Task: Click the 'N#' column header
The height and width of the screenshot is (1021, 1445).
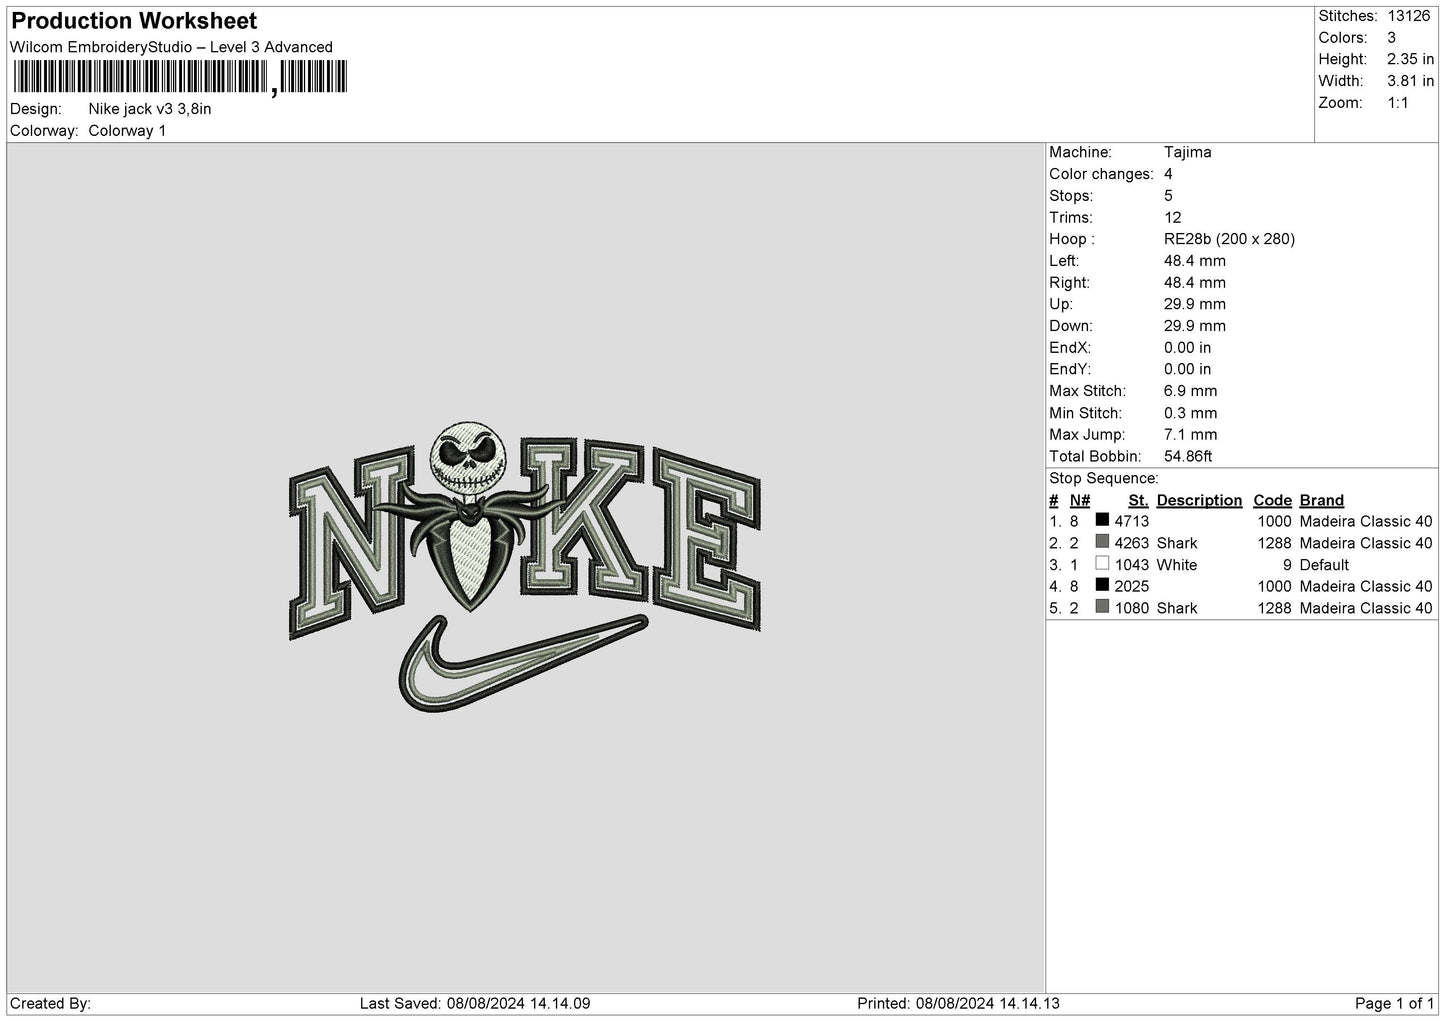Action: [x=1080, y=500]
